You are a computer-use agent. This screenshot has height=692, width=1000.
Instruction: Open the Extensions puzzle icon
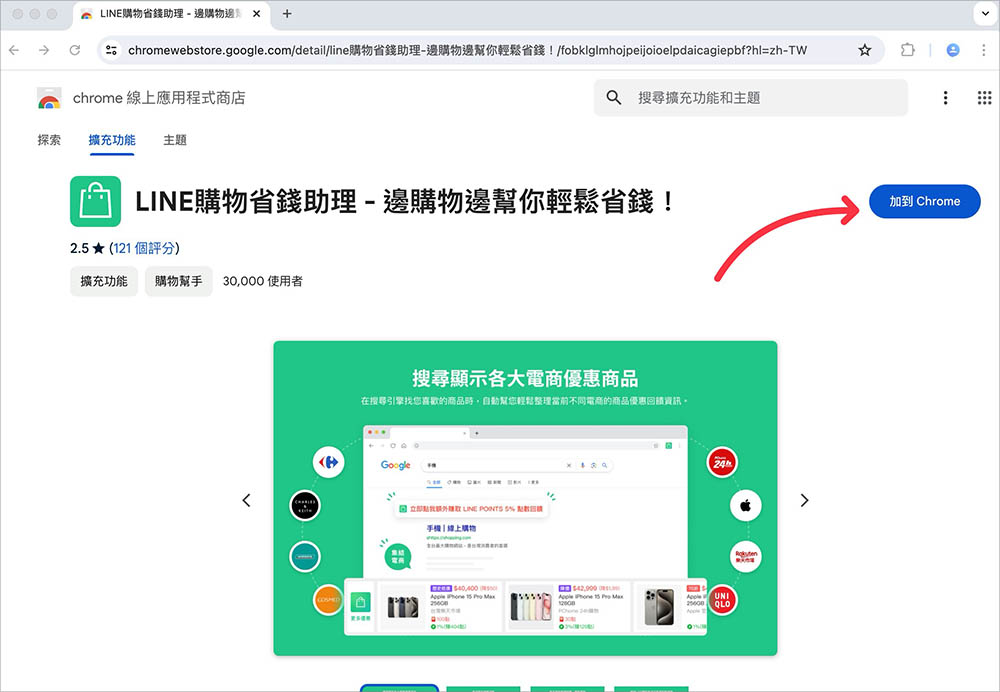pyautogui.click(x=907, y=50)
